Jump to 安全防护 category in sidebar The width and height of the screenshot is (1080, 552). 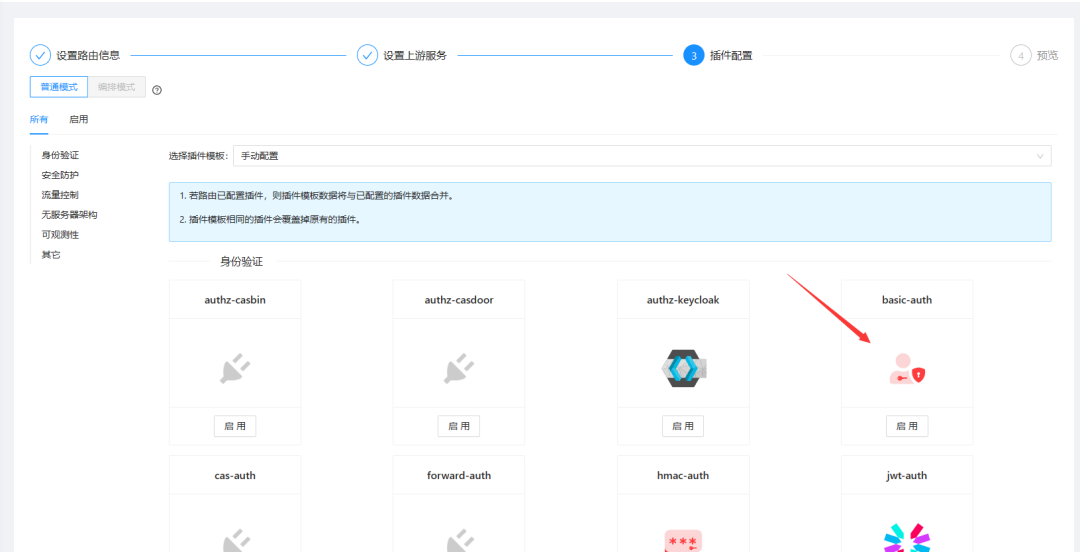(60, 175)
